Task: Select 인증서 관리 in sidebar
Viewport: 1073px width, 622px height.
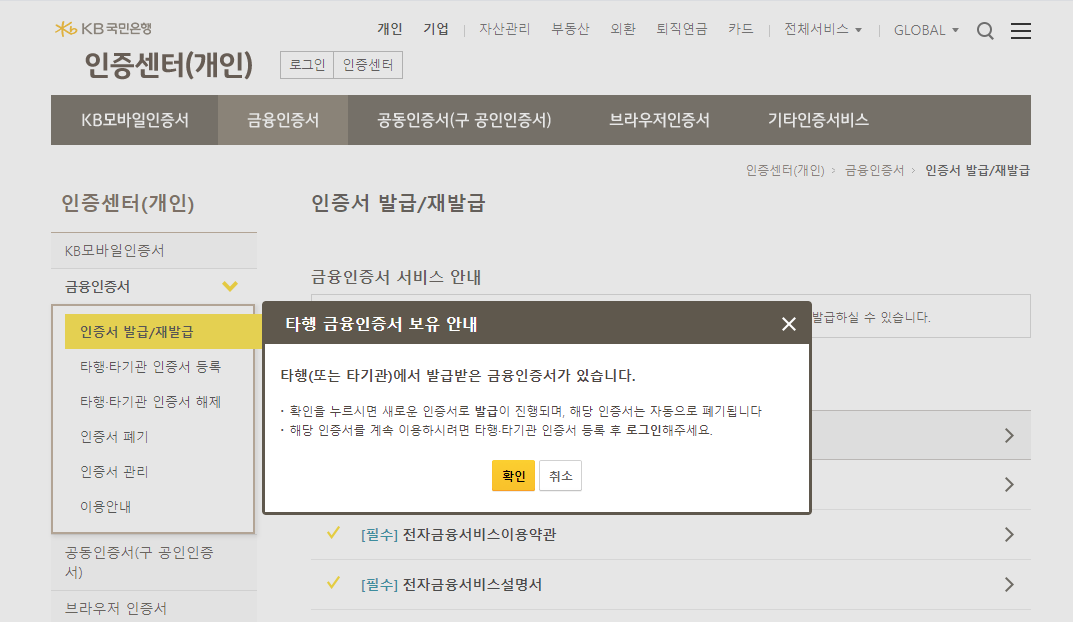Action: tap(114, 471)
